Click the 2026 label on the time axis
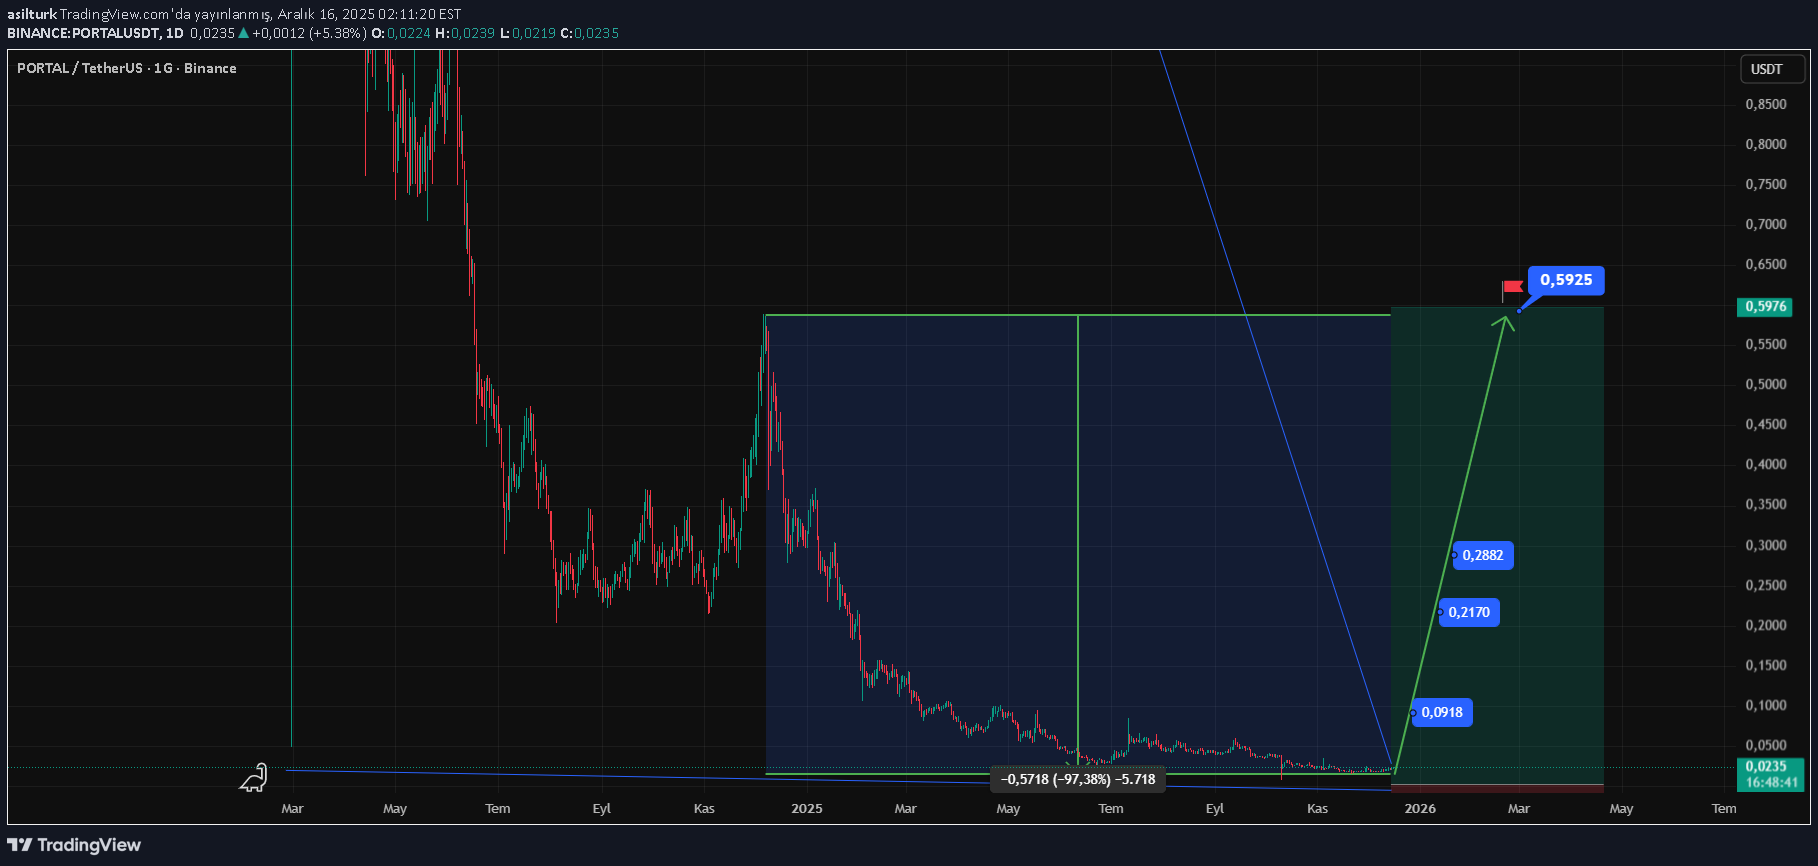 pos(1419,808)
